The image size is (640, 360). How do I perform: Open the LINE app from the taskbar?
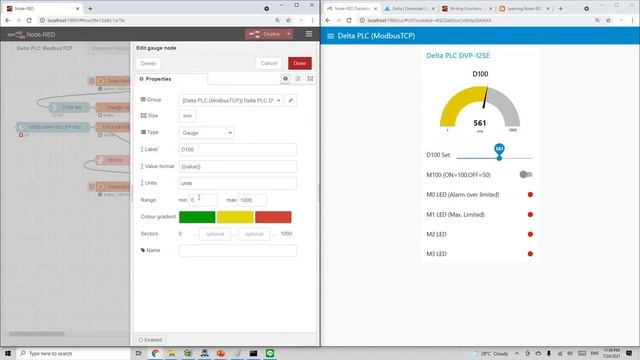coord(270,353)
